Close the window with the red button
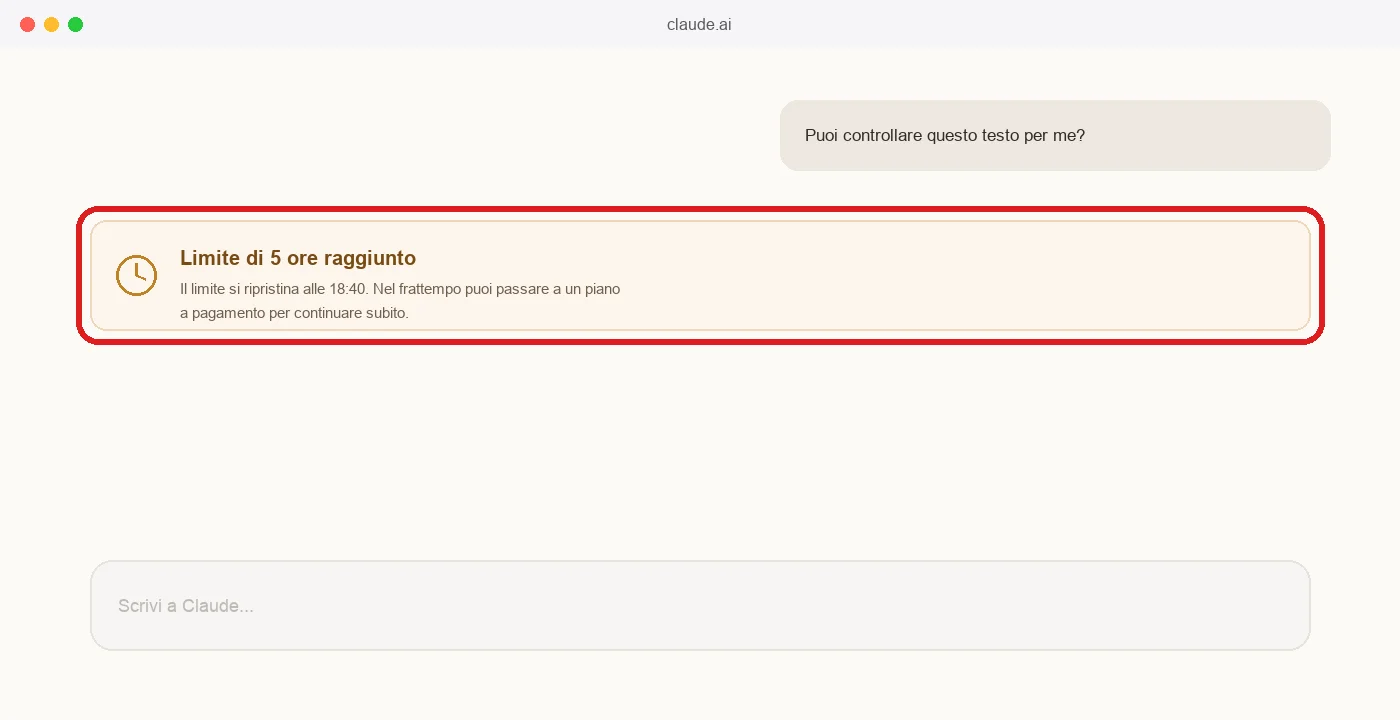This screenshot has width=1400, height=720. [x=27, y=24]
